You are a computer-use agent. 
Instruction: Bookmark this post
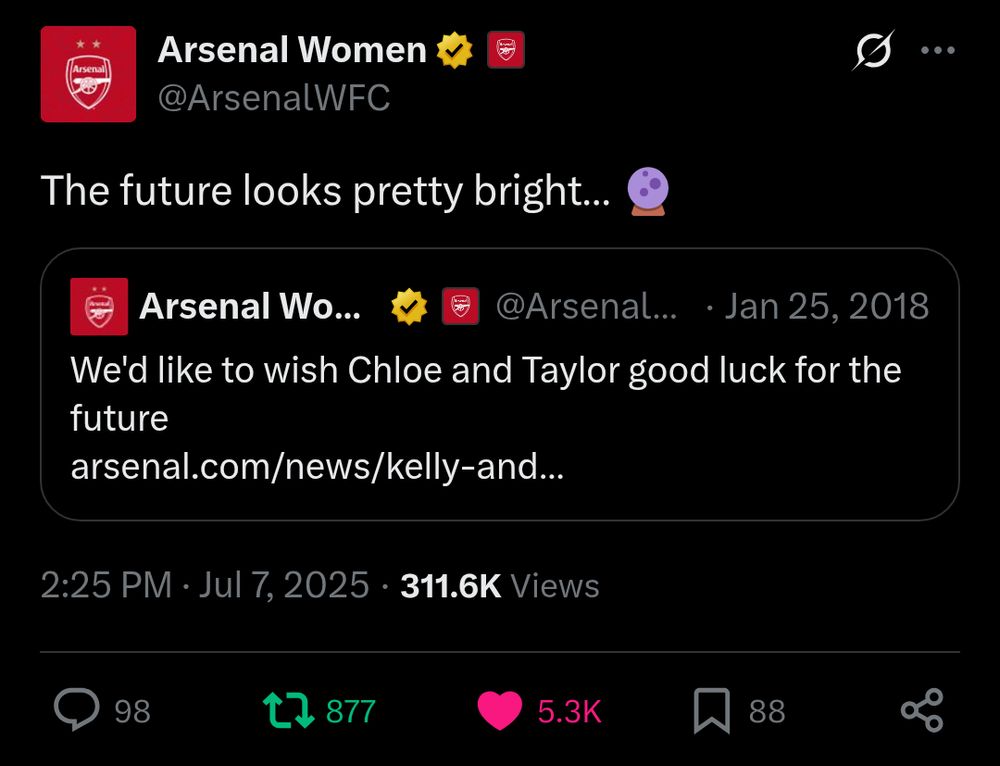[714, 710]
